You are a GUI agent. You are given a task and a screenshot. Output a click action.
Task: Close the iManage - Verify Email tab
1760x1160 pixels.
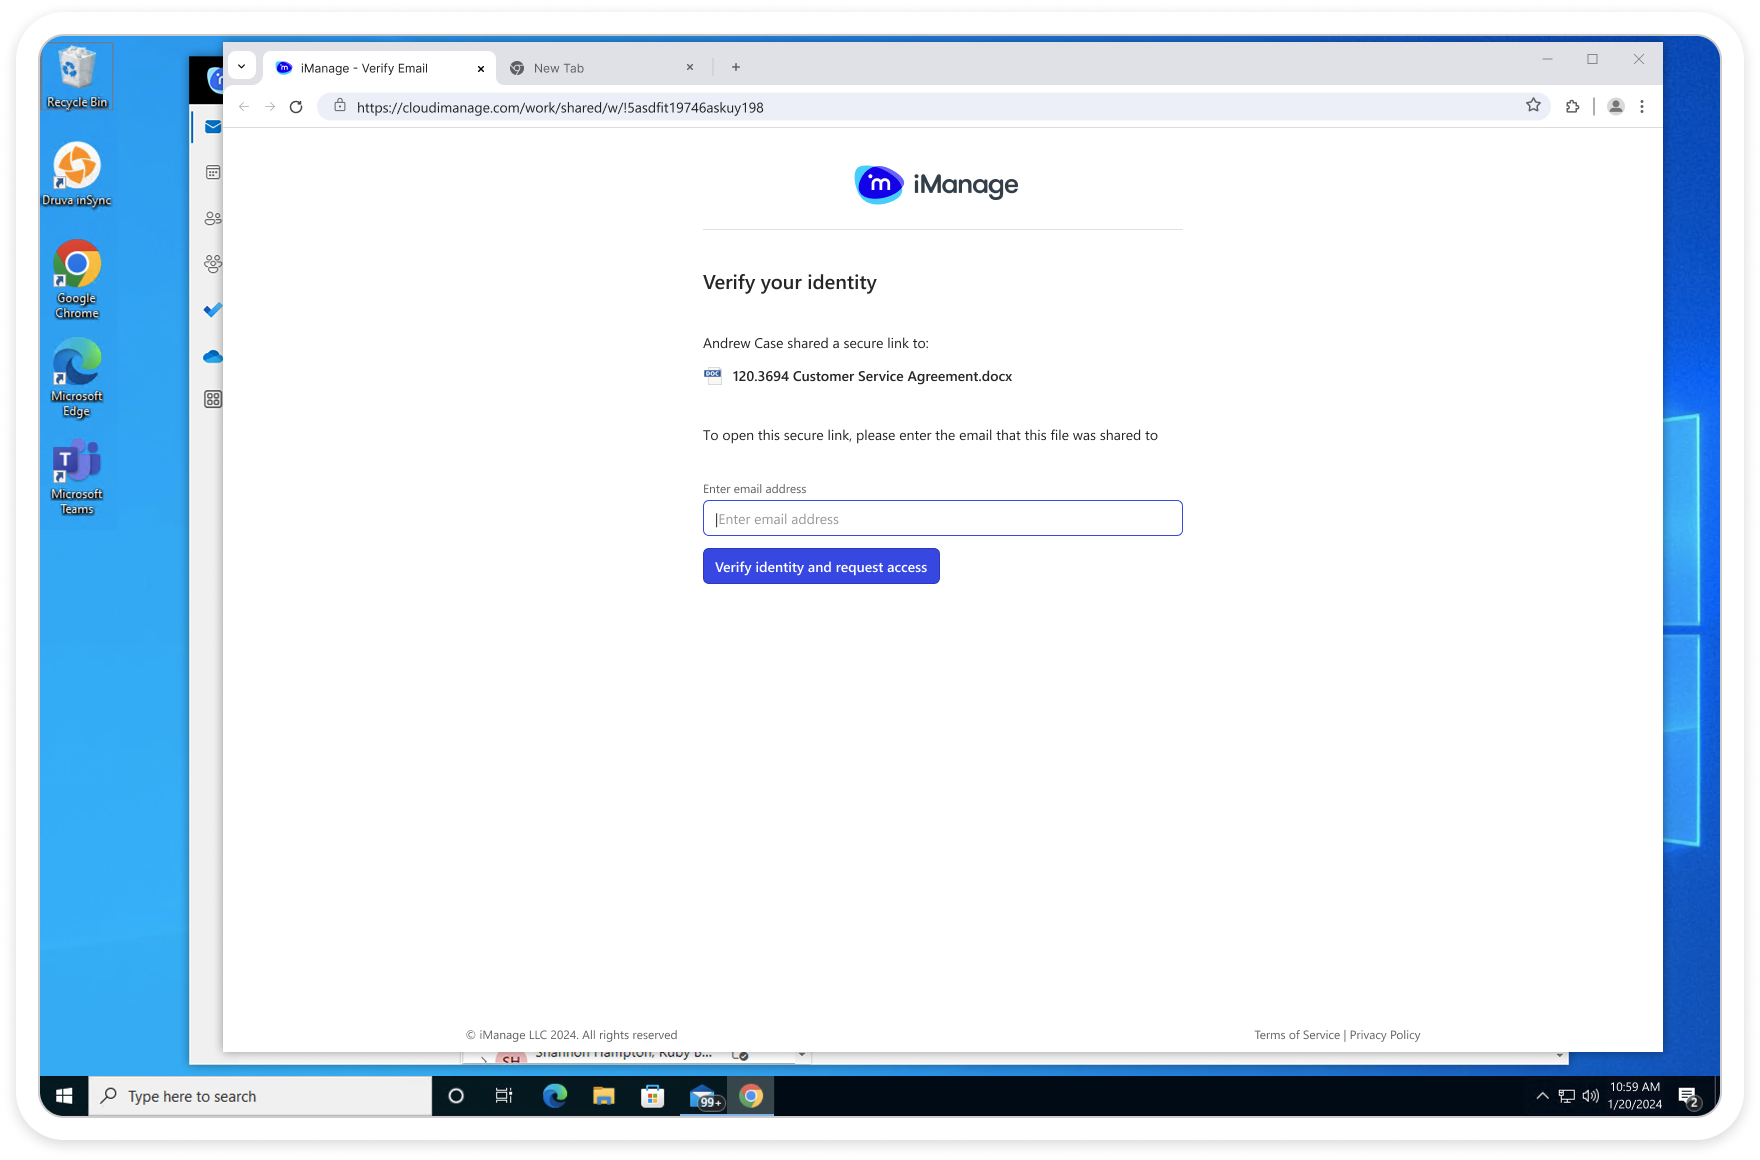pyautogui.click(x=481, y=68)
